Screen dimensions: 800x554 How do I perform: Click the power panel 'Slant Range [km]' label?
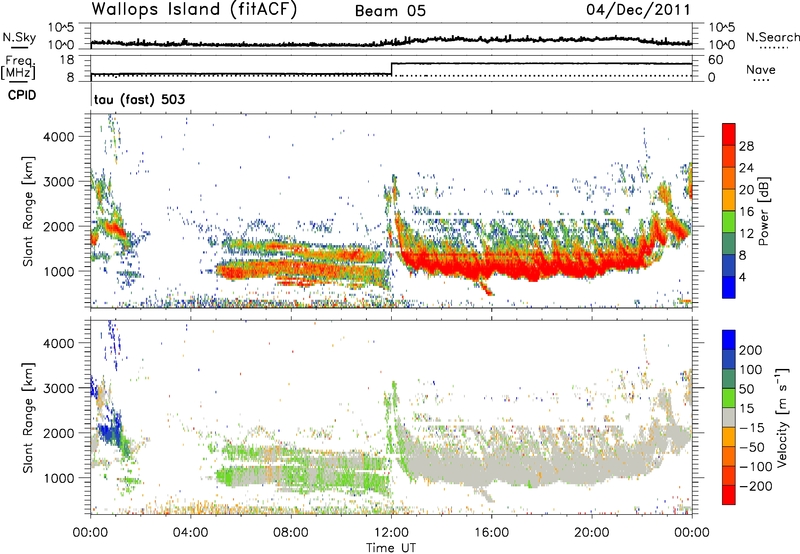(x=28, y=211)
